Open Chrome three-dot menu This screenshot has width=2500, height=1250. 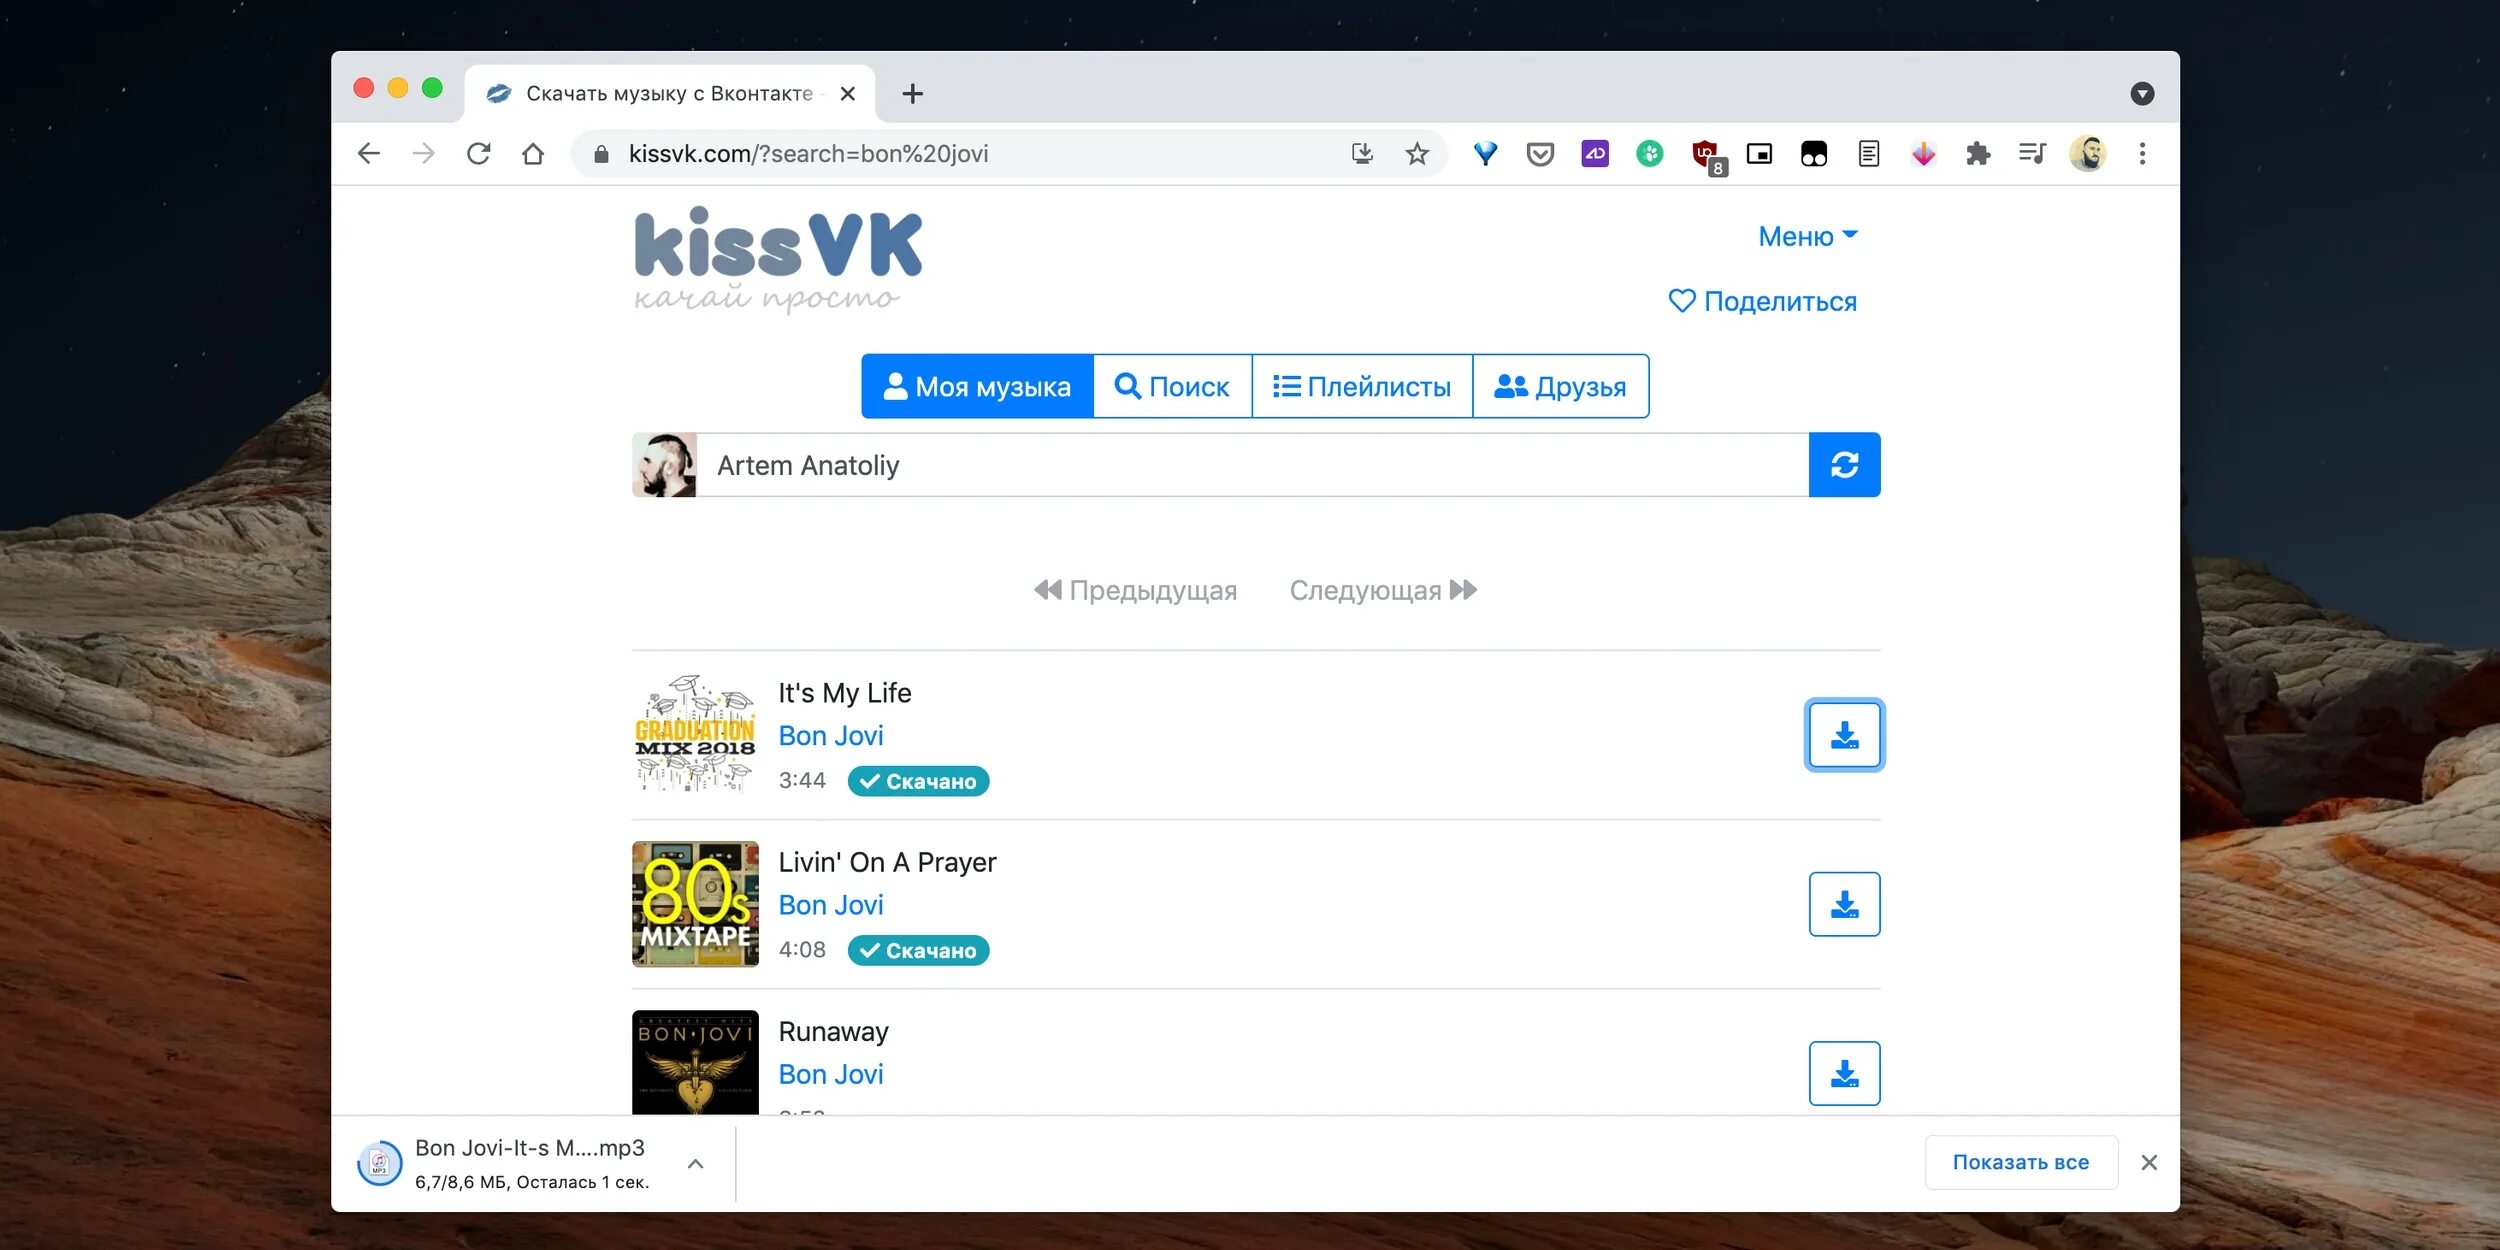[2142, 153]
